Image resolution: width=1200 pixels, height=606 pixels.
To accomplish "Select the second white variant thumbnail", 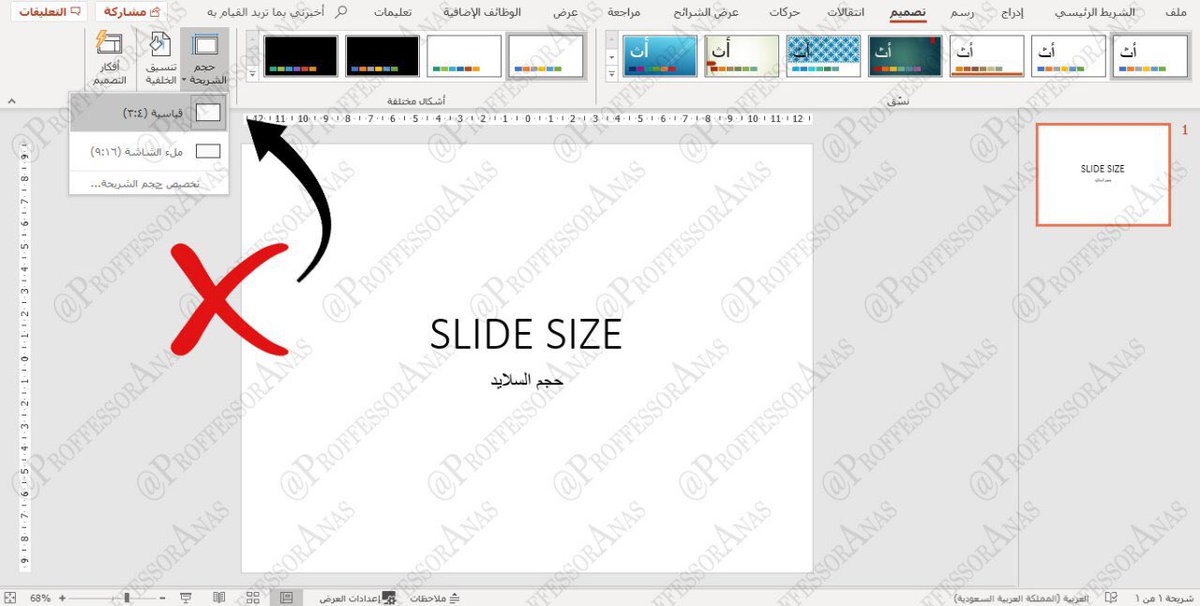I will click(x=464, y=56).
